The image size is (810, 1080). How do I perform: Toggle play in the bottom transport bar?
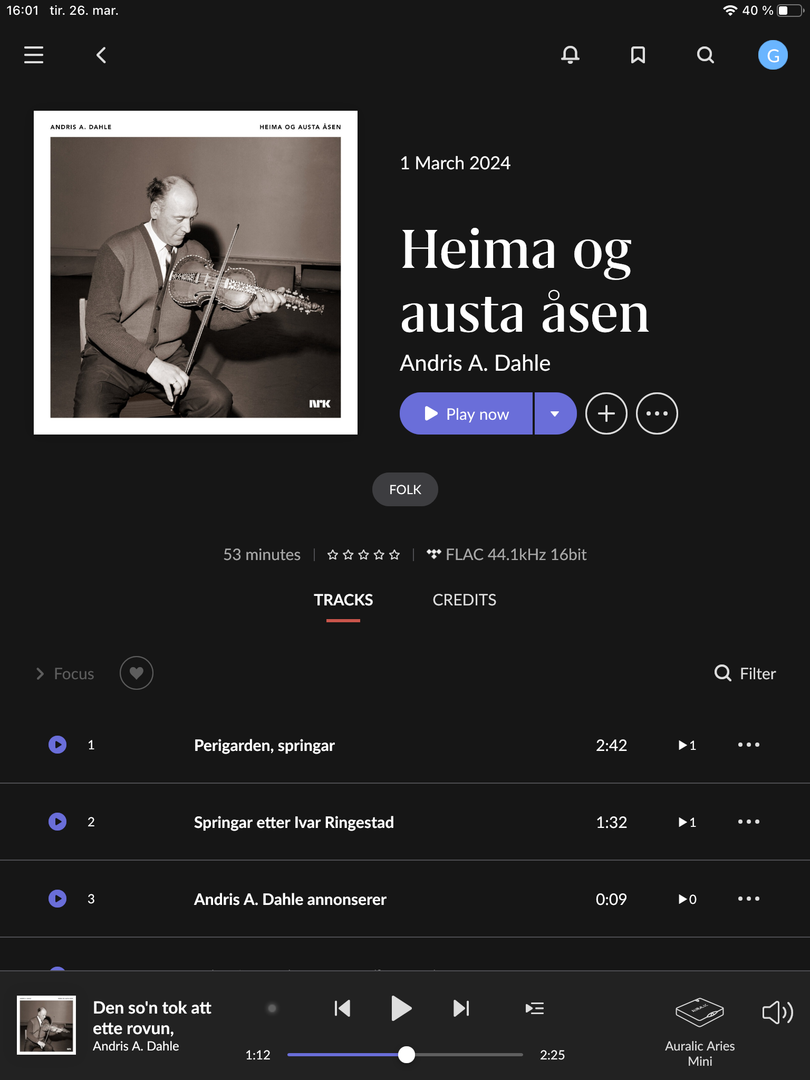[401, 1008]
